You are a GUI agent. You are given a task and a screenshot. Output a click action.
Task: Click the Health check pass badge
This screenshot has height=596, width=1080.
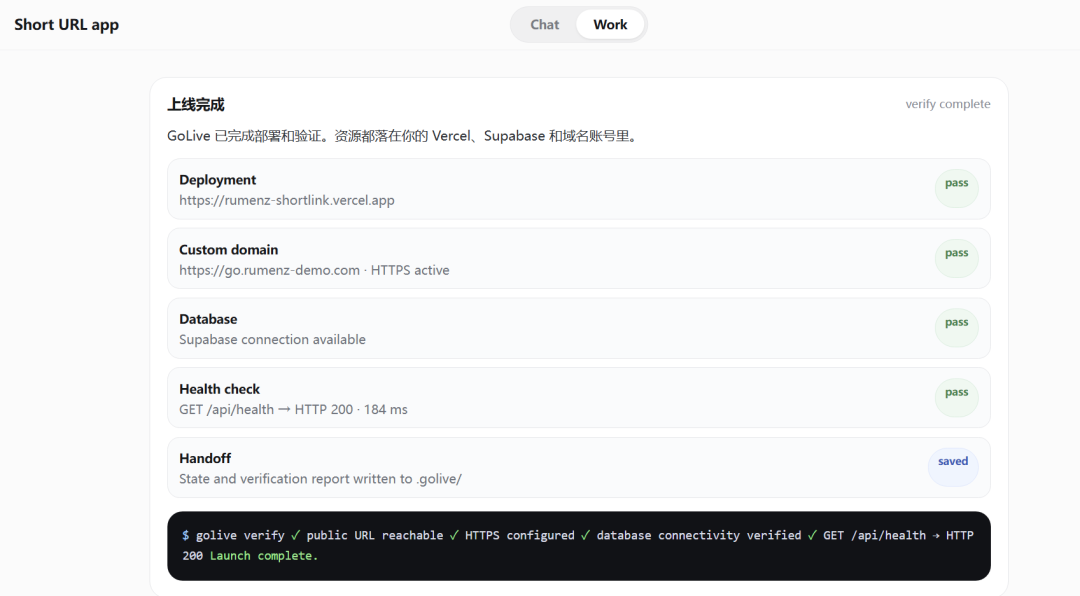pos(956,398)
